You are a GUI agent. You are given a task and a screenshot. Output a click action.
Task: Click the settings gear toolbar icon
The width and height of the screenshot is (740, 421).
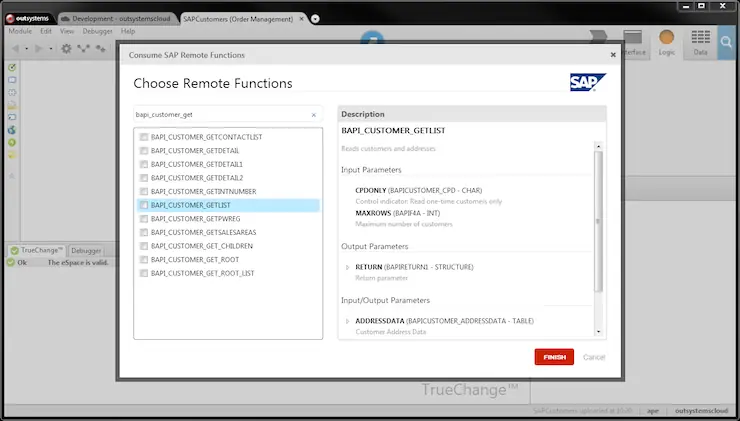pyautogui.click(x=67, y=49)
